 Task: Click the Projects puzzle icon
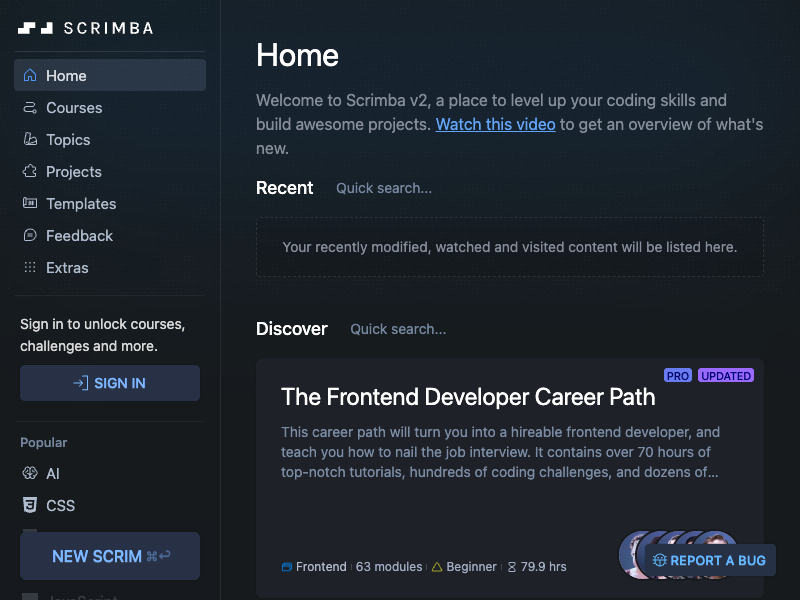[30, 171]
